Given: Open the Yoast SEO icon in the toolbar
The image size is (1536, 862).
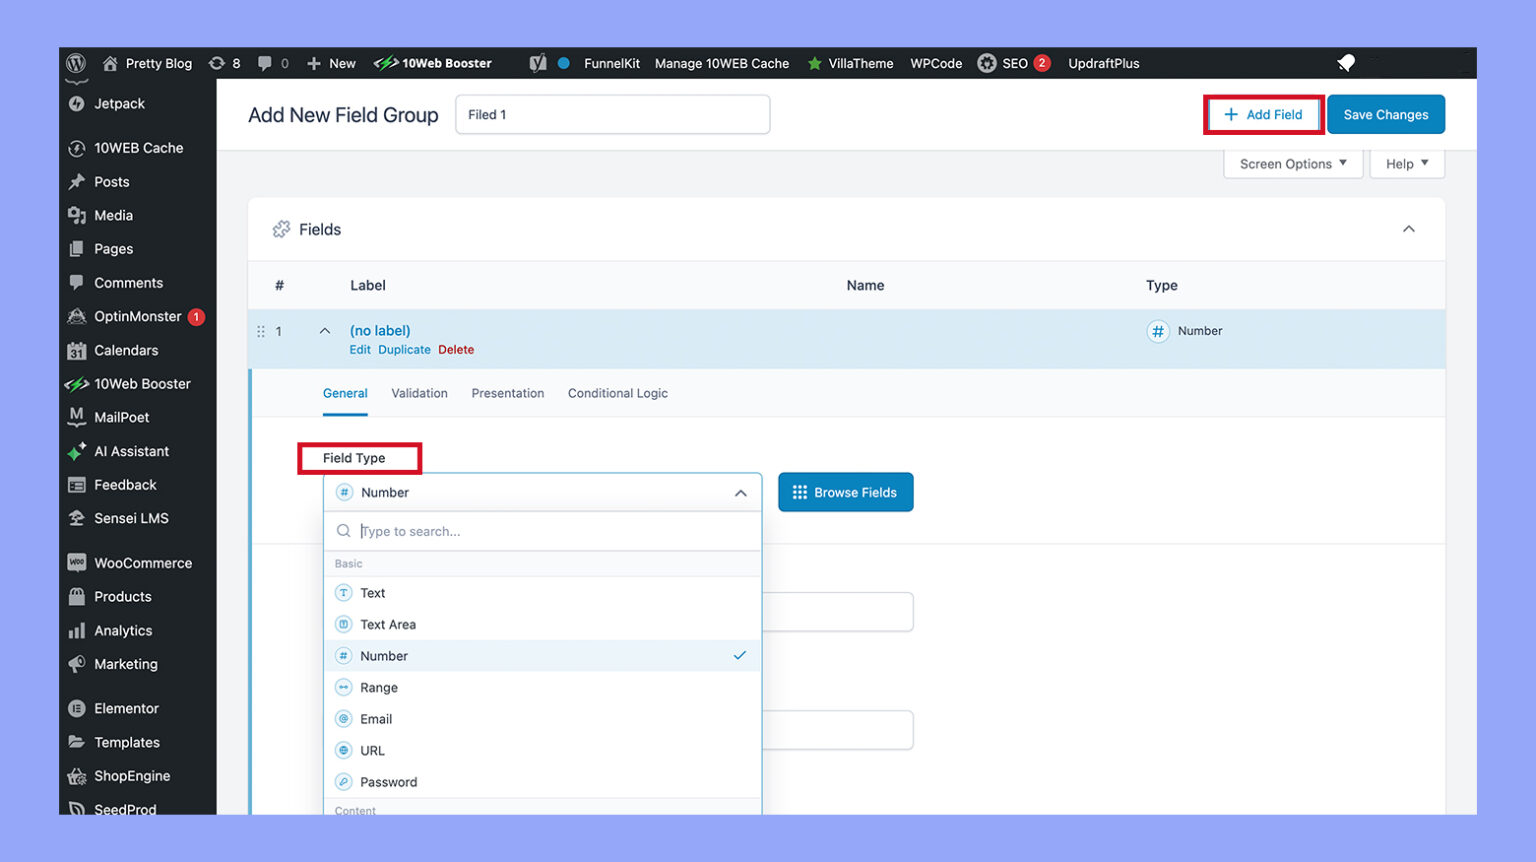Looking at the screenshot, I should click(x=538, y=63).
